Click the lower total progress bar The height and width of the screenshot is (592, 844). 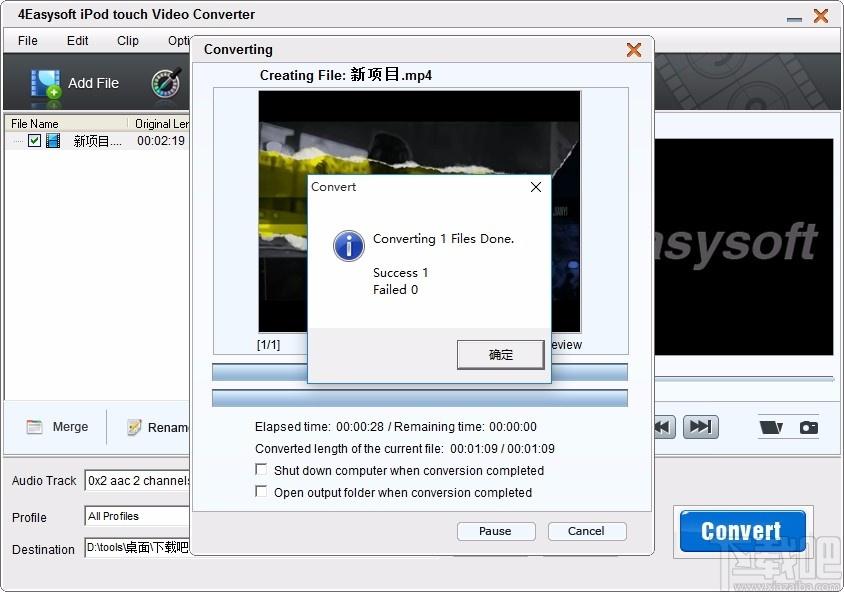pyautogui.click(x=420, y=398)
